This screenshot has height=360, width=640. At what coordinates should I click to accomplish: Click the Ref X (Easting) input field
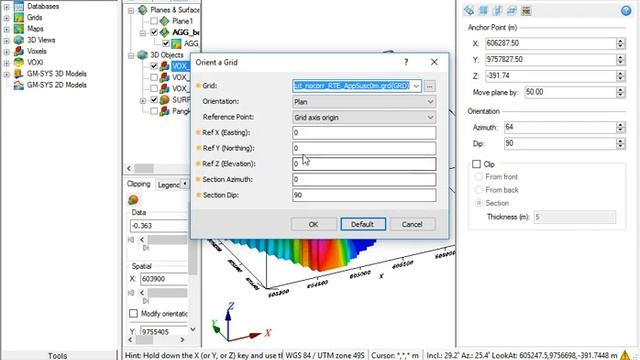[364, 133]
